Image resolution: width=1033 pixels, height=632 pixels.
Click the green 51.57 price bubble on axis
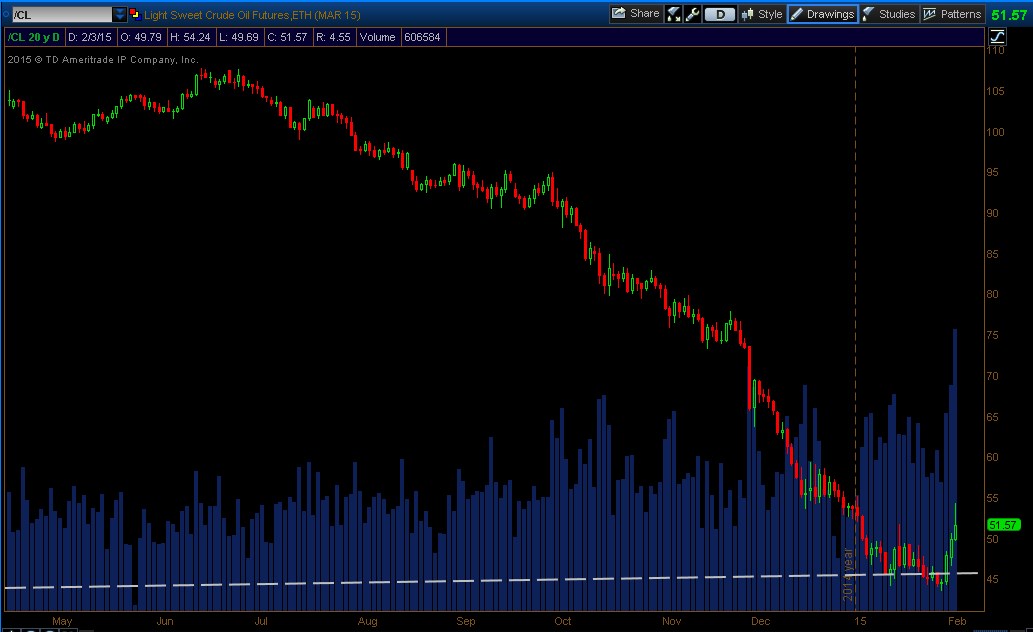click(x=1003, y=525)
